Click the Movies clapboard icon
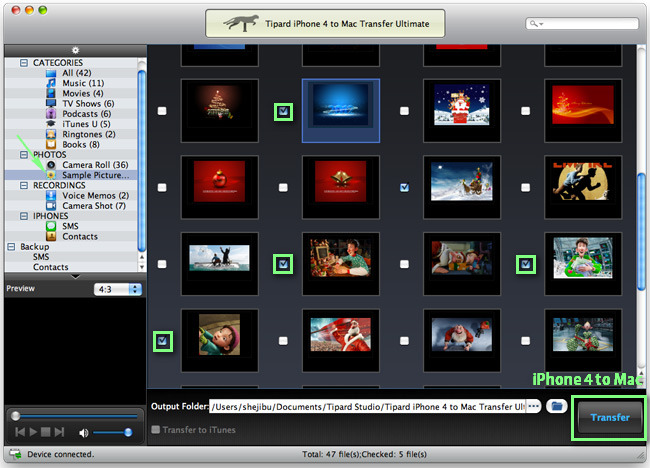Image resolution: width=650 pixels, height=468 pixels. click(51, 94)
